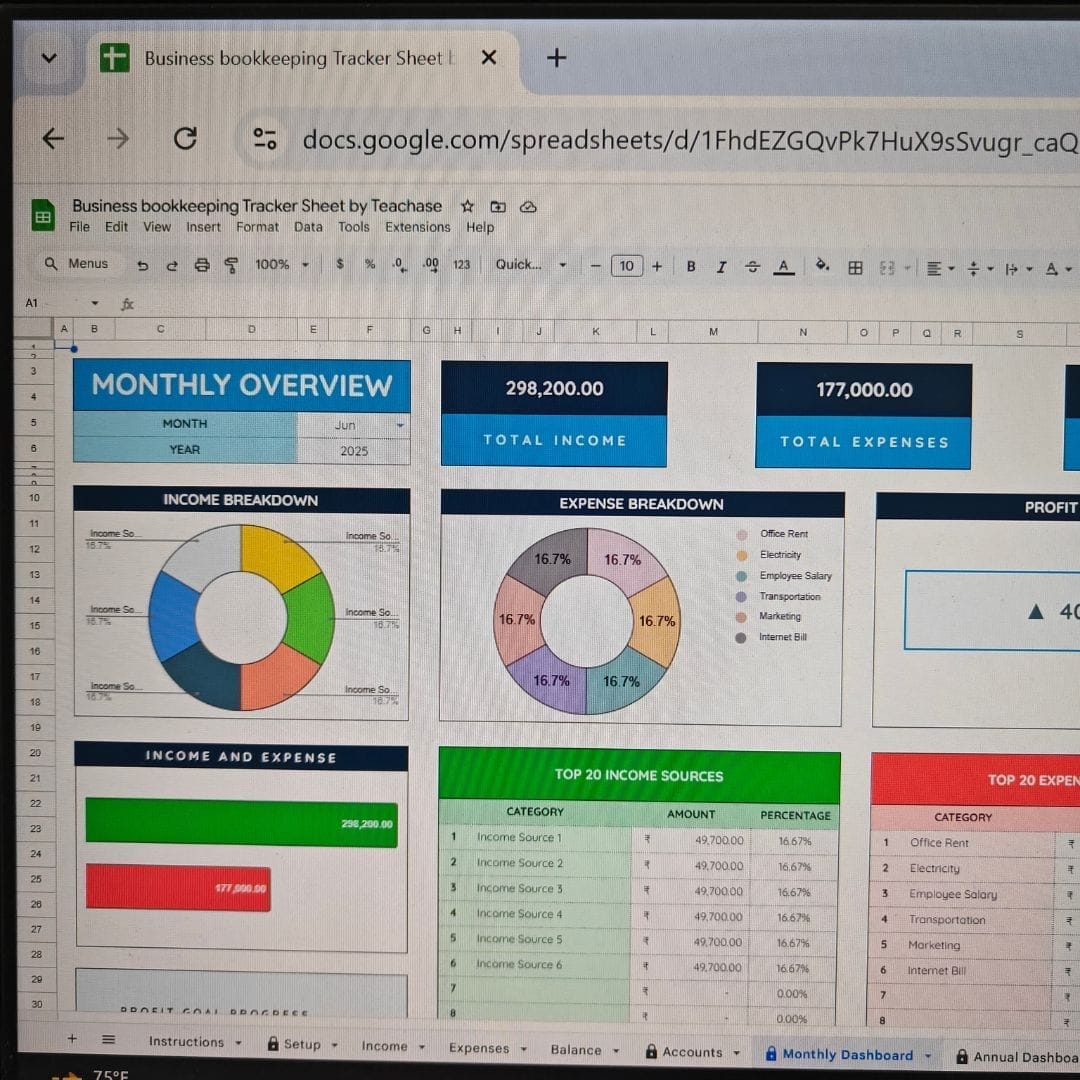
Task: Click the undo icon in toolbar
Action: pos(143,265)
